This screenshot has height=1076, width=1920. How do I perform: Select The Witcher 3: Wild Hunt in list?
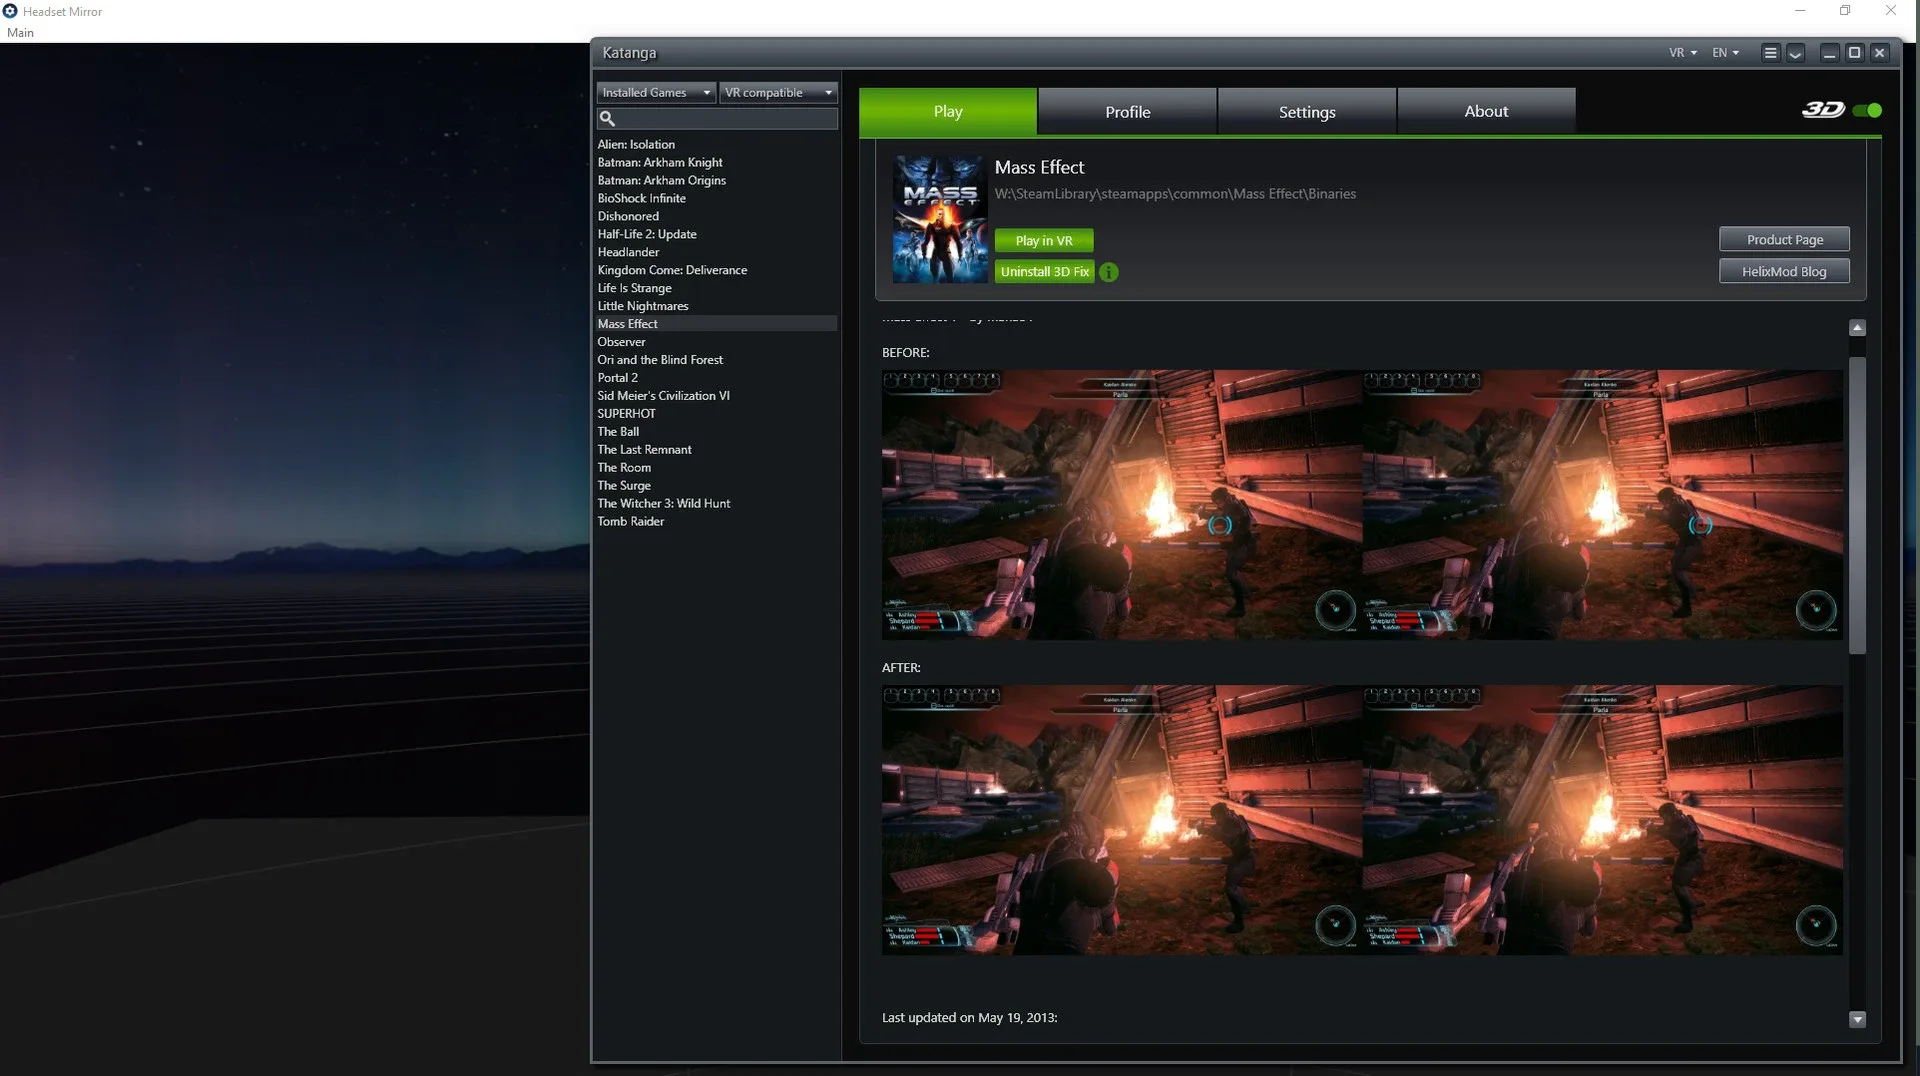pos(663,504)
